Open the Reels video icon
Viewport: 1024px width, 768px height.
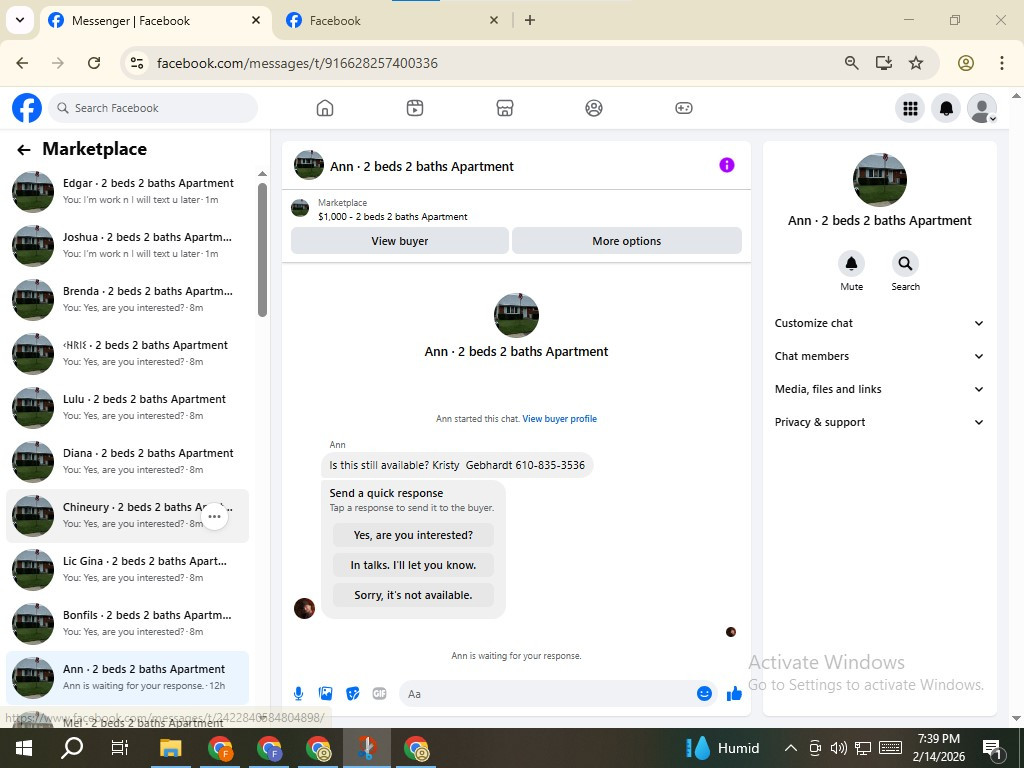click(415, 108)
